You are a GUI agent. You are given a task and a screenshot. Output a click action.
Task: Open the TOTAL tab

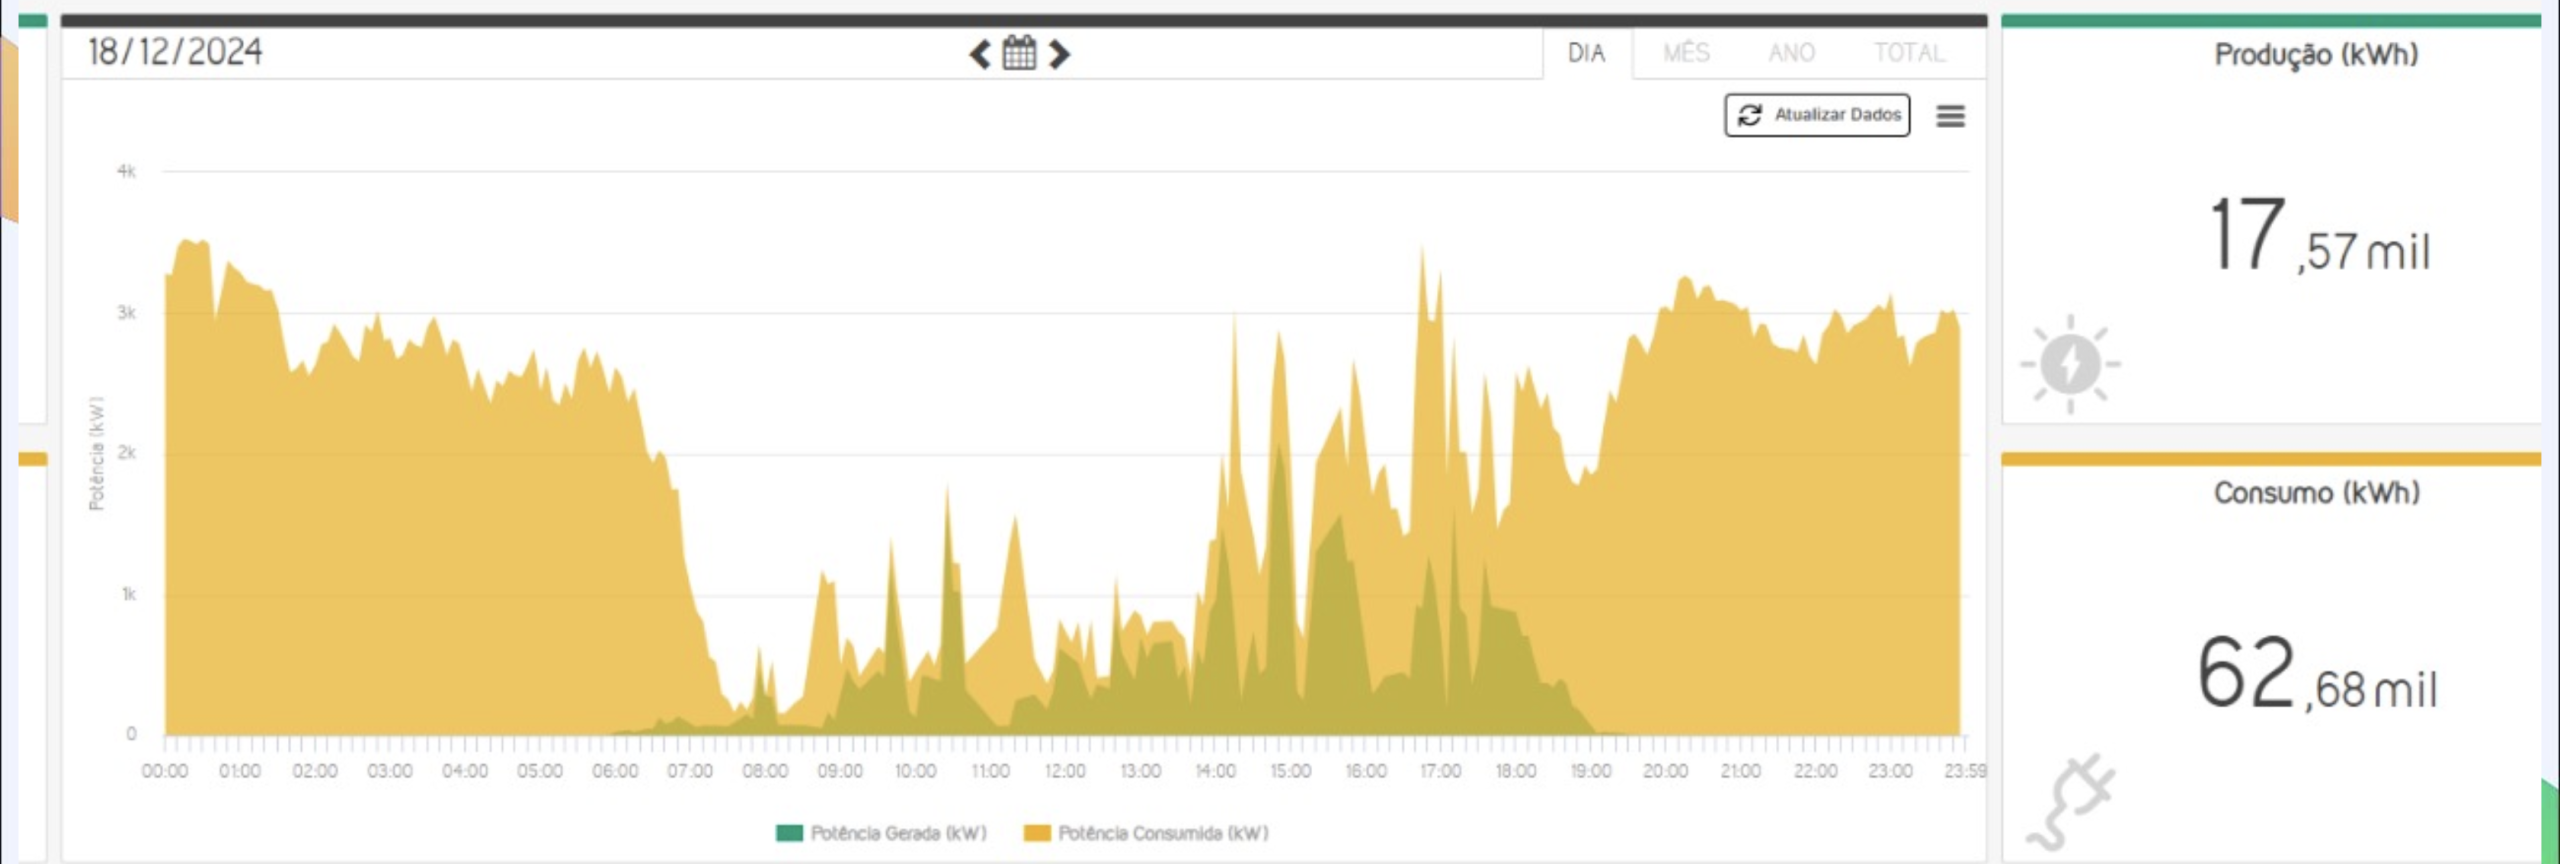1909,53
